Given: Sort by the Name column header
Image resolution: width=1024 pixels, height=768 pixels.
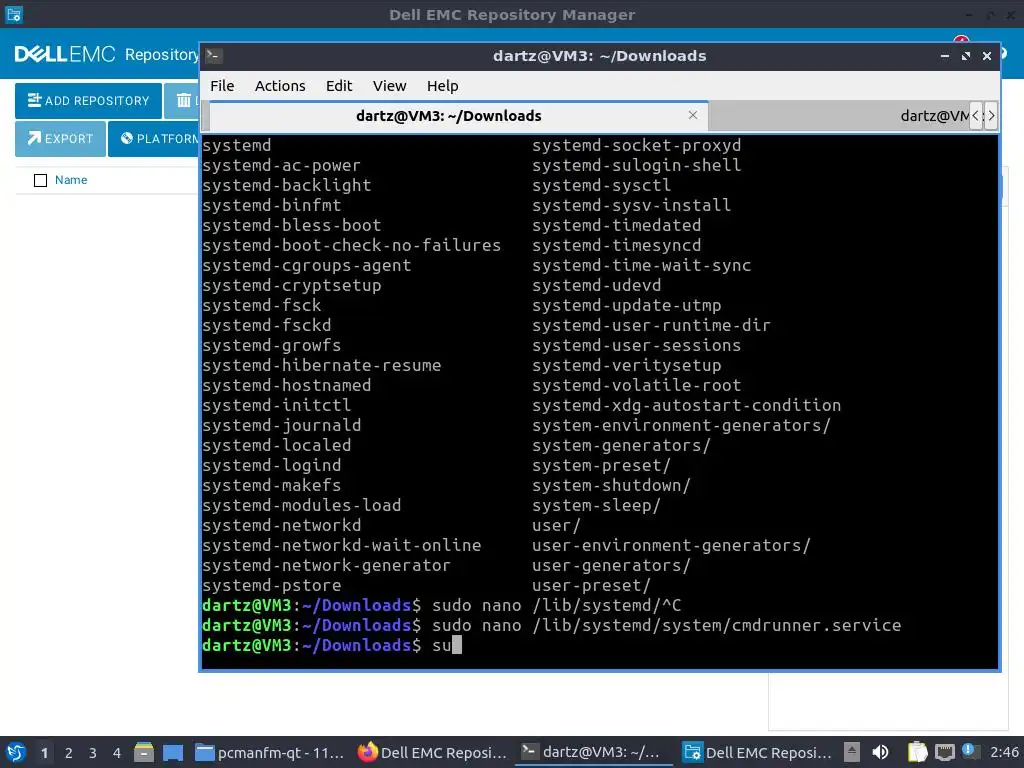Looking at the screenshot, I should 71,180.
